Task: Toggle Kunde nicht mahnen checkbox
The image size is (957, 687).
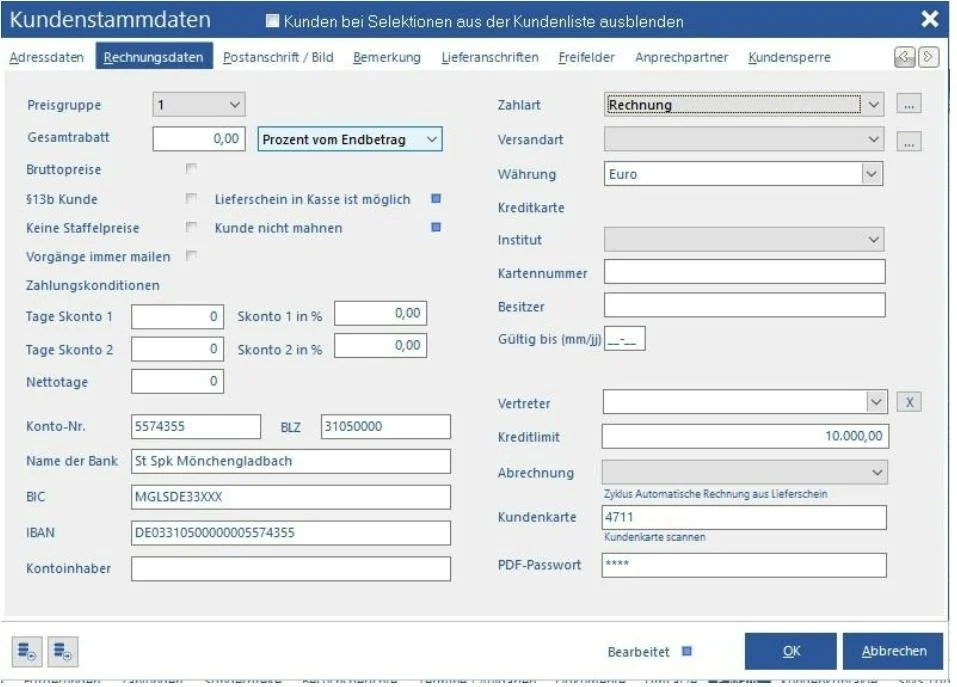Action: tap(436, 227)
